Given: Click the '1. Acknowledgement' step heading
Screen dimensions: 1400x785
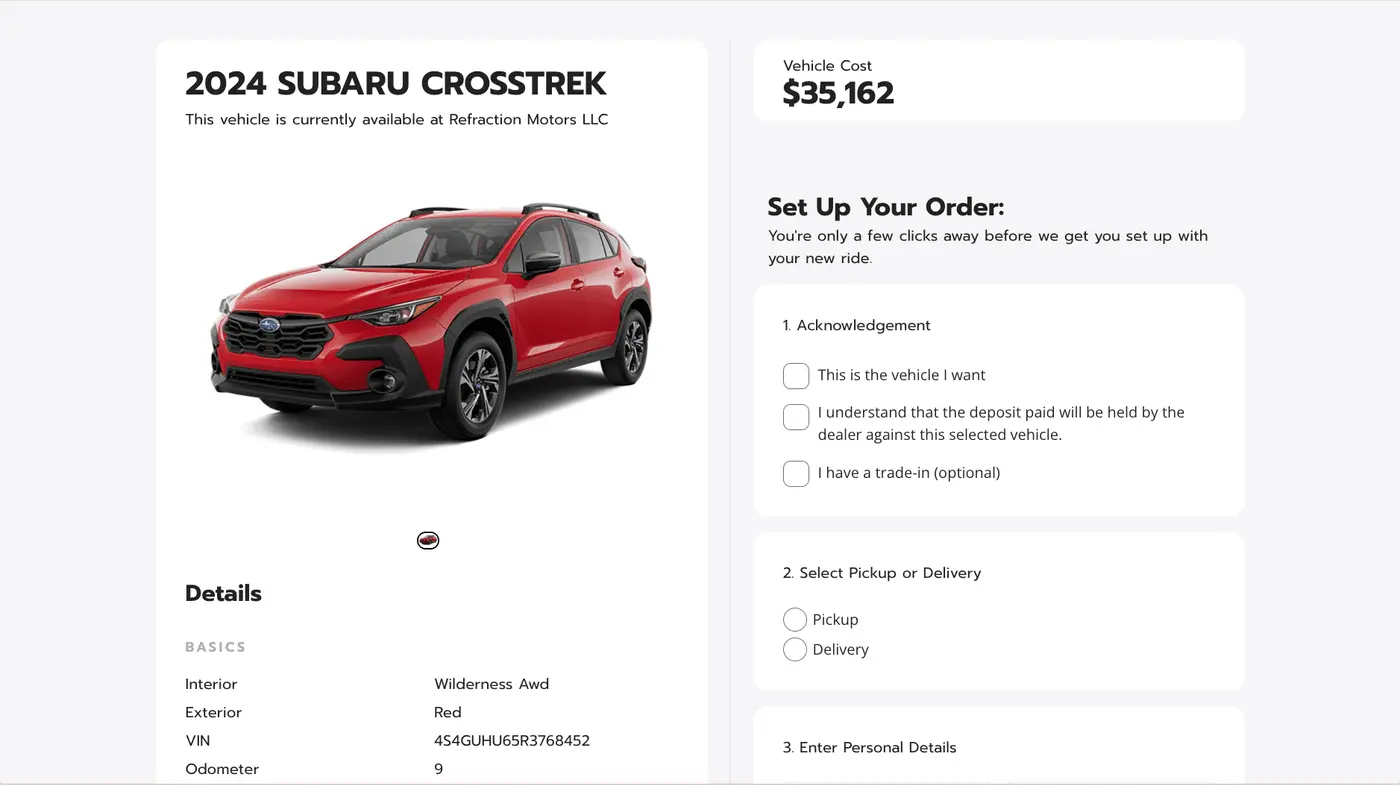Looking at the screenshot, I should click(856, 325).
